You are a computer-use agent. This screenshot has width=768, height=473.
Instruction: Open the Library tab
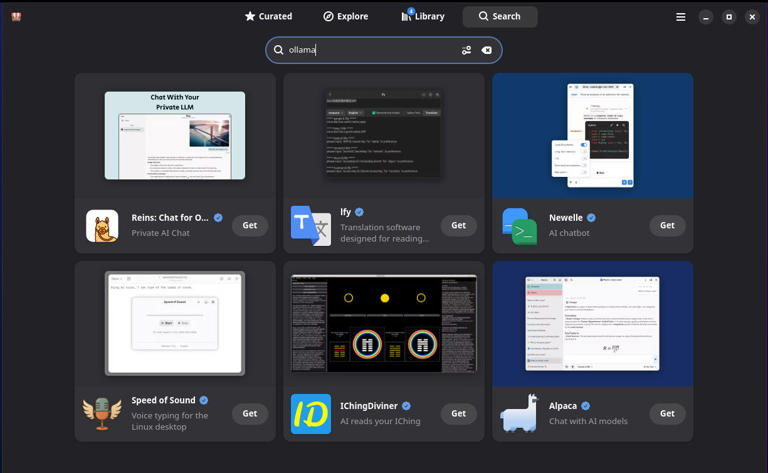tap(423, 16)
